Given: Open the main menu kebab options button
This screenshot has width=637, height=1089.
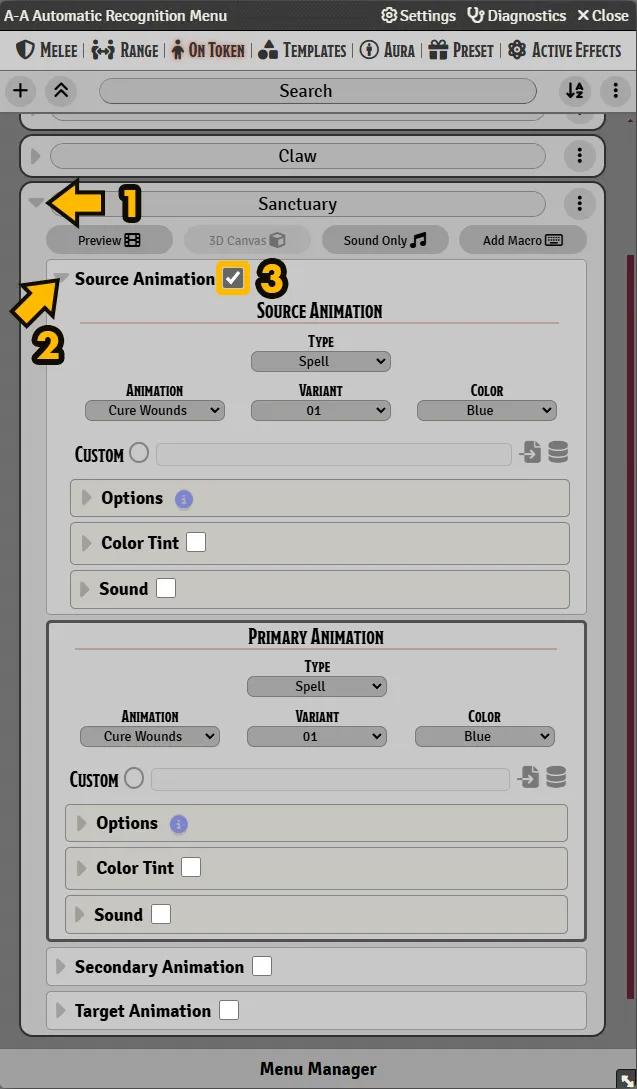Looking at the screenshot, I should 615,90.
